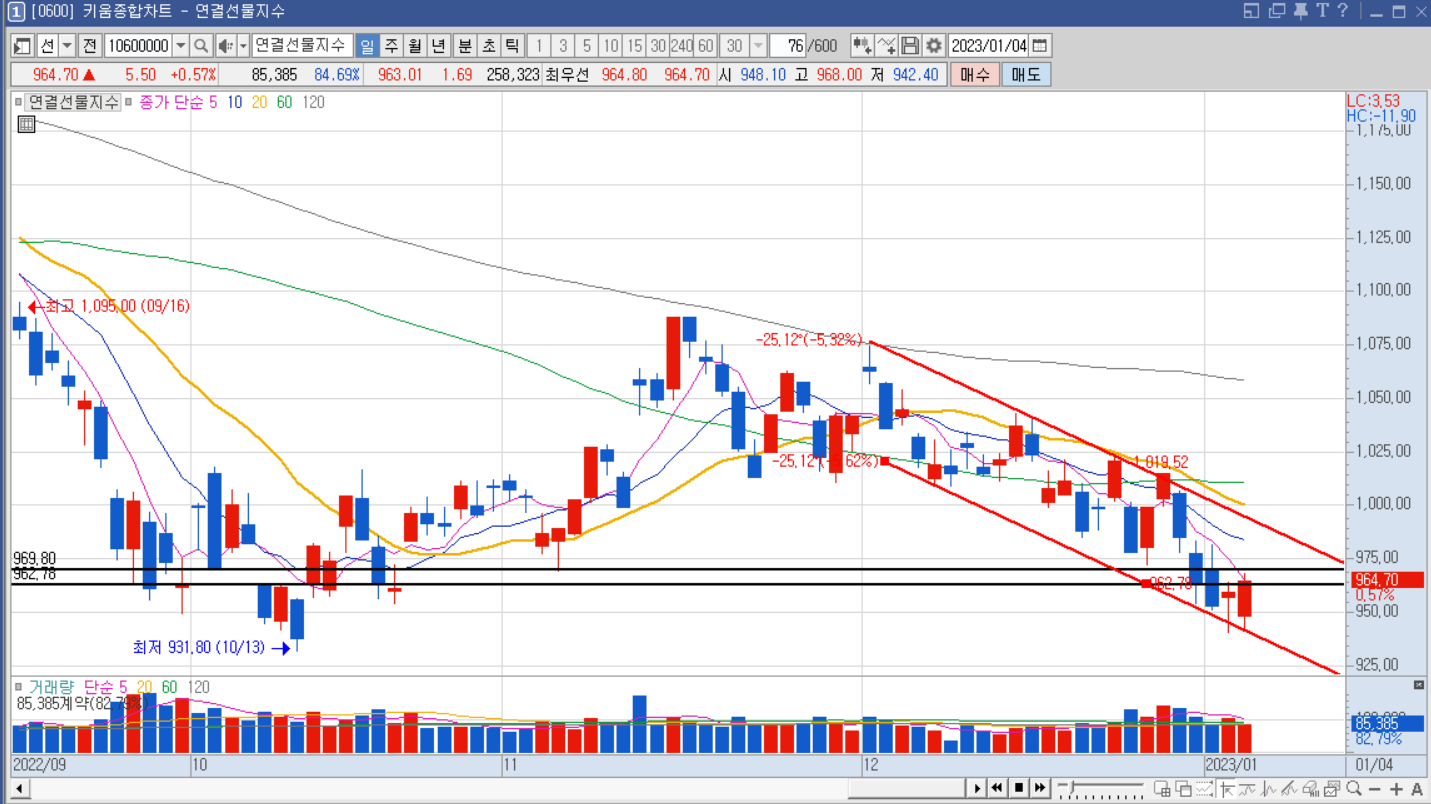Click the bar count field showing 76
Screen dimensions: 1431x804
click(788, 46)
